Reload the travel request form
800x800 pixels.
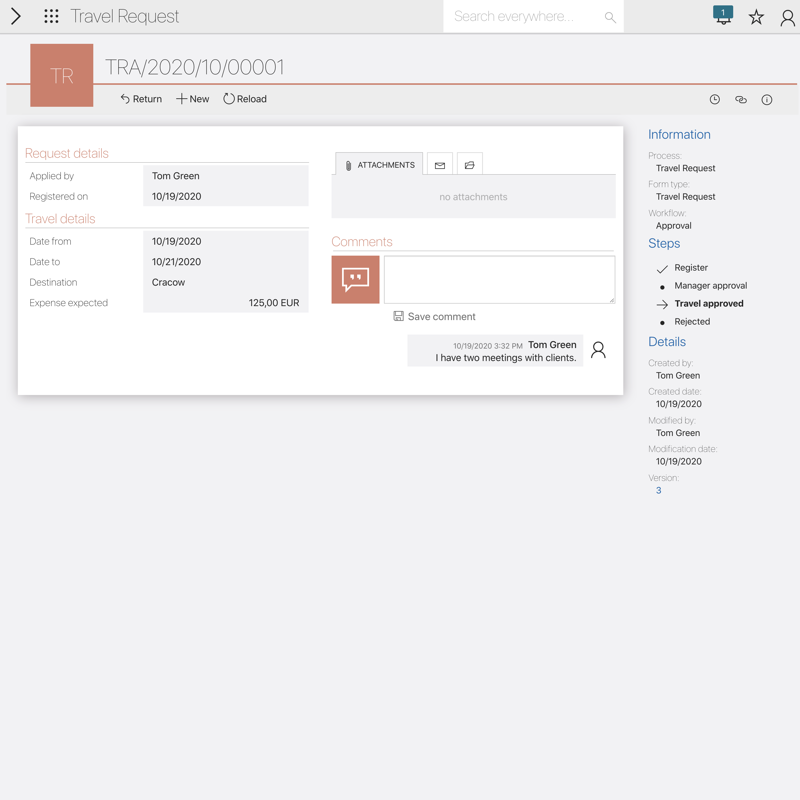click(x=245, y=99)
